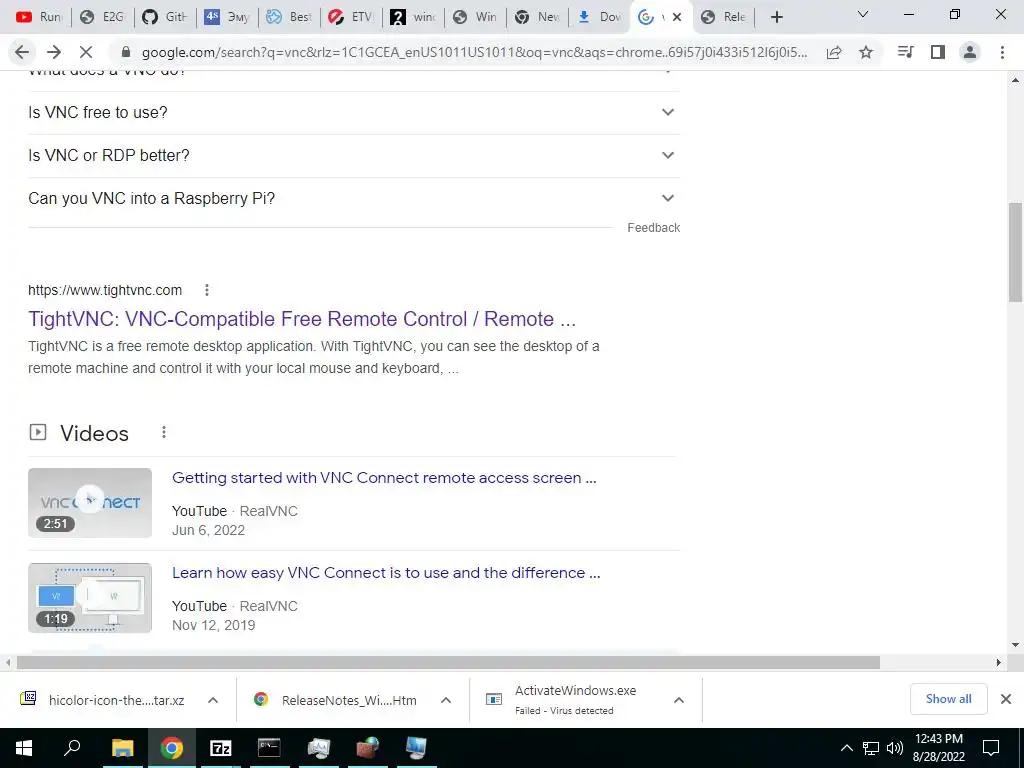Open 7-Zip from the taskbar
Image resolution: width=1024 pixels, height=768 pixels.
coord(220,748)
